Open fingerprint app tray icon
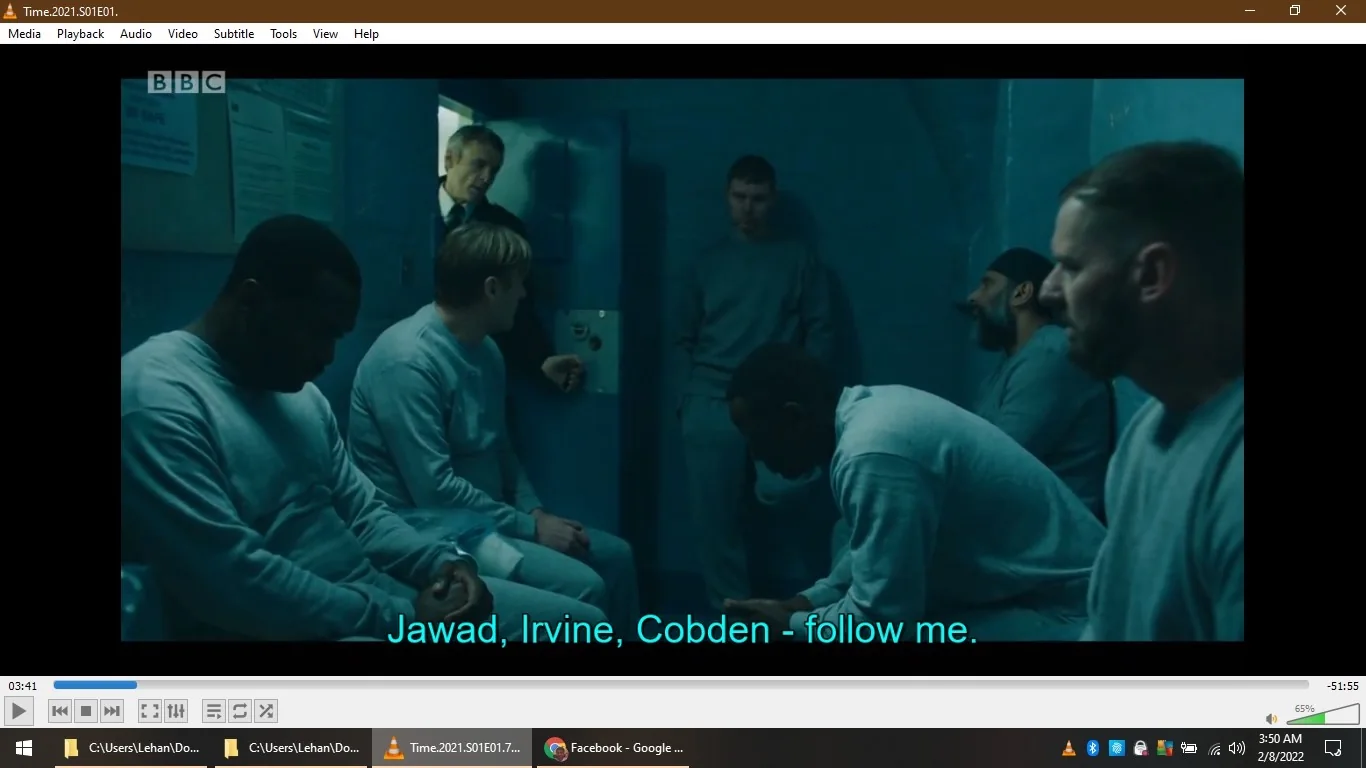Viewport: 1366px width, 768px height. pyautogui.click(x=1117, y=748)
